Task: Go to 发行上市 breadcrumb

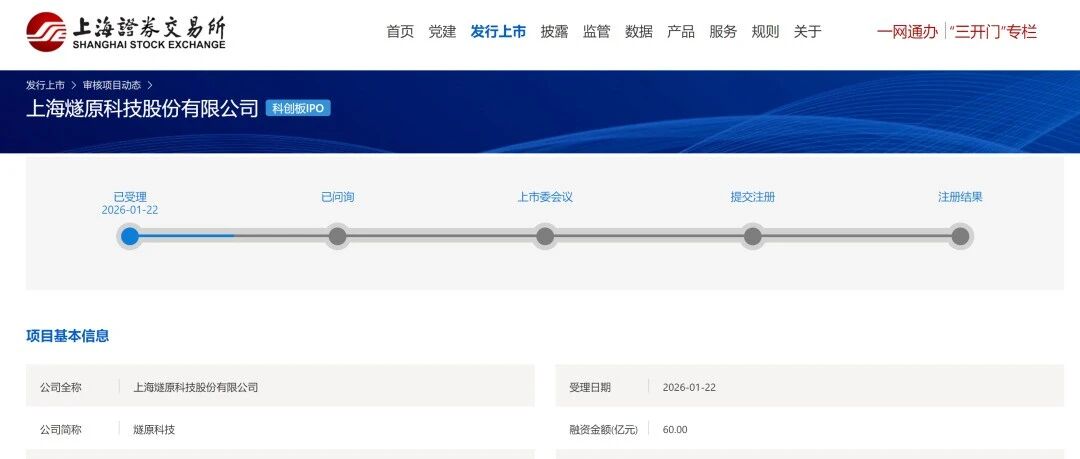Action: tap(45, 85)
